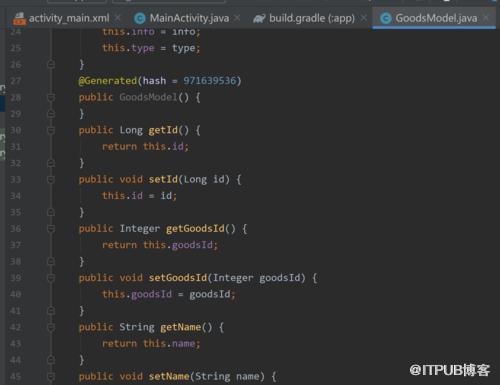Click the getGoodsId method name
The height and width of the screenshot is (385, 500).
click(x=195, y=229)
